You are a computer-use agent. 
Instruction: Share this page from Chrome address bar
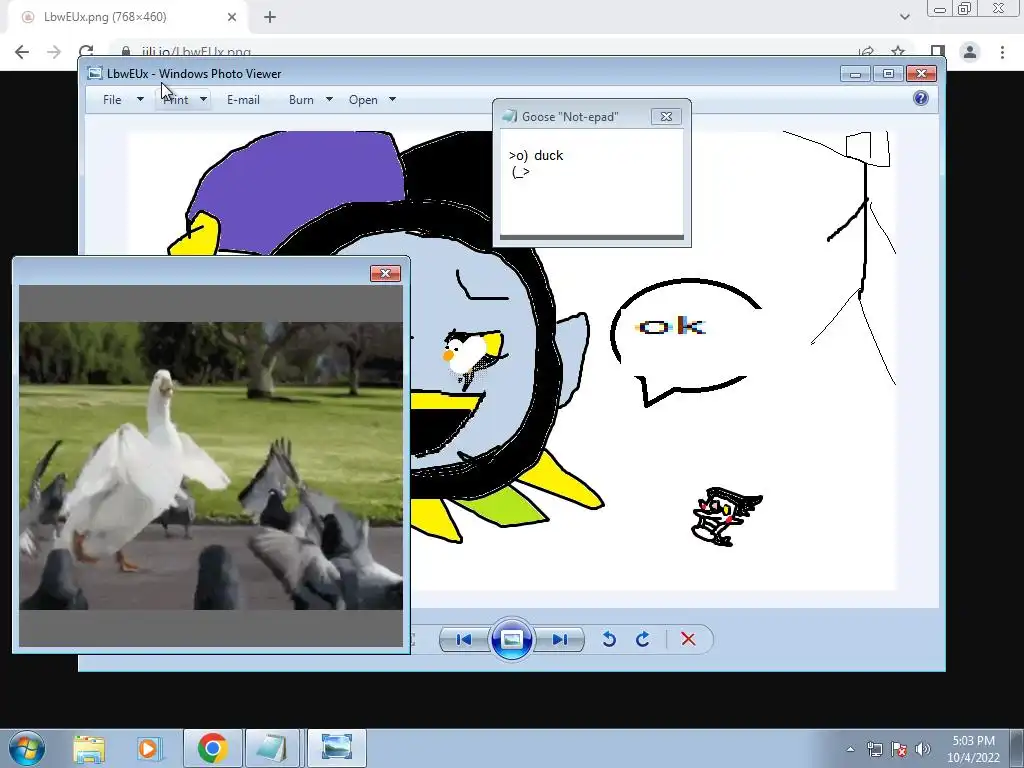click(867, 52)
